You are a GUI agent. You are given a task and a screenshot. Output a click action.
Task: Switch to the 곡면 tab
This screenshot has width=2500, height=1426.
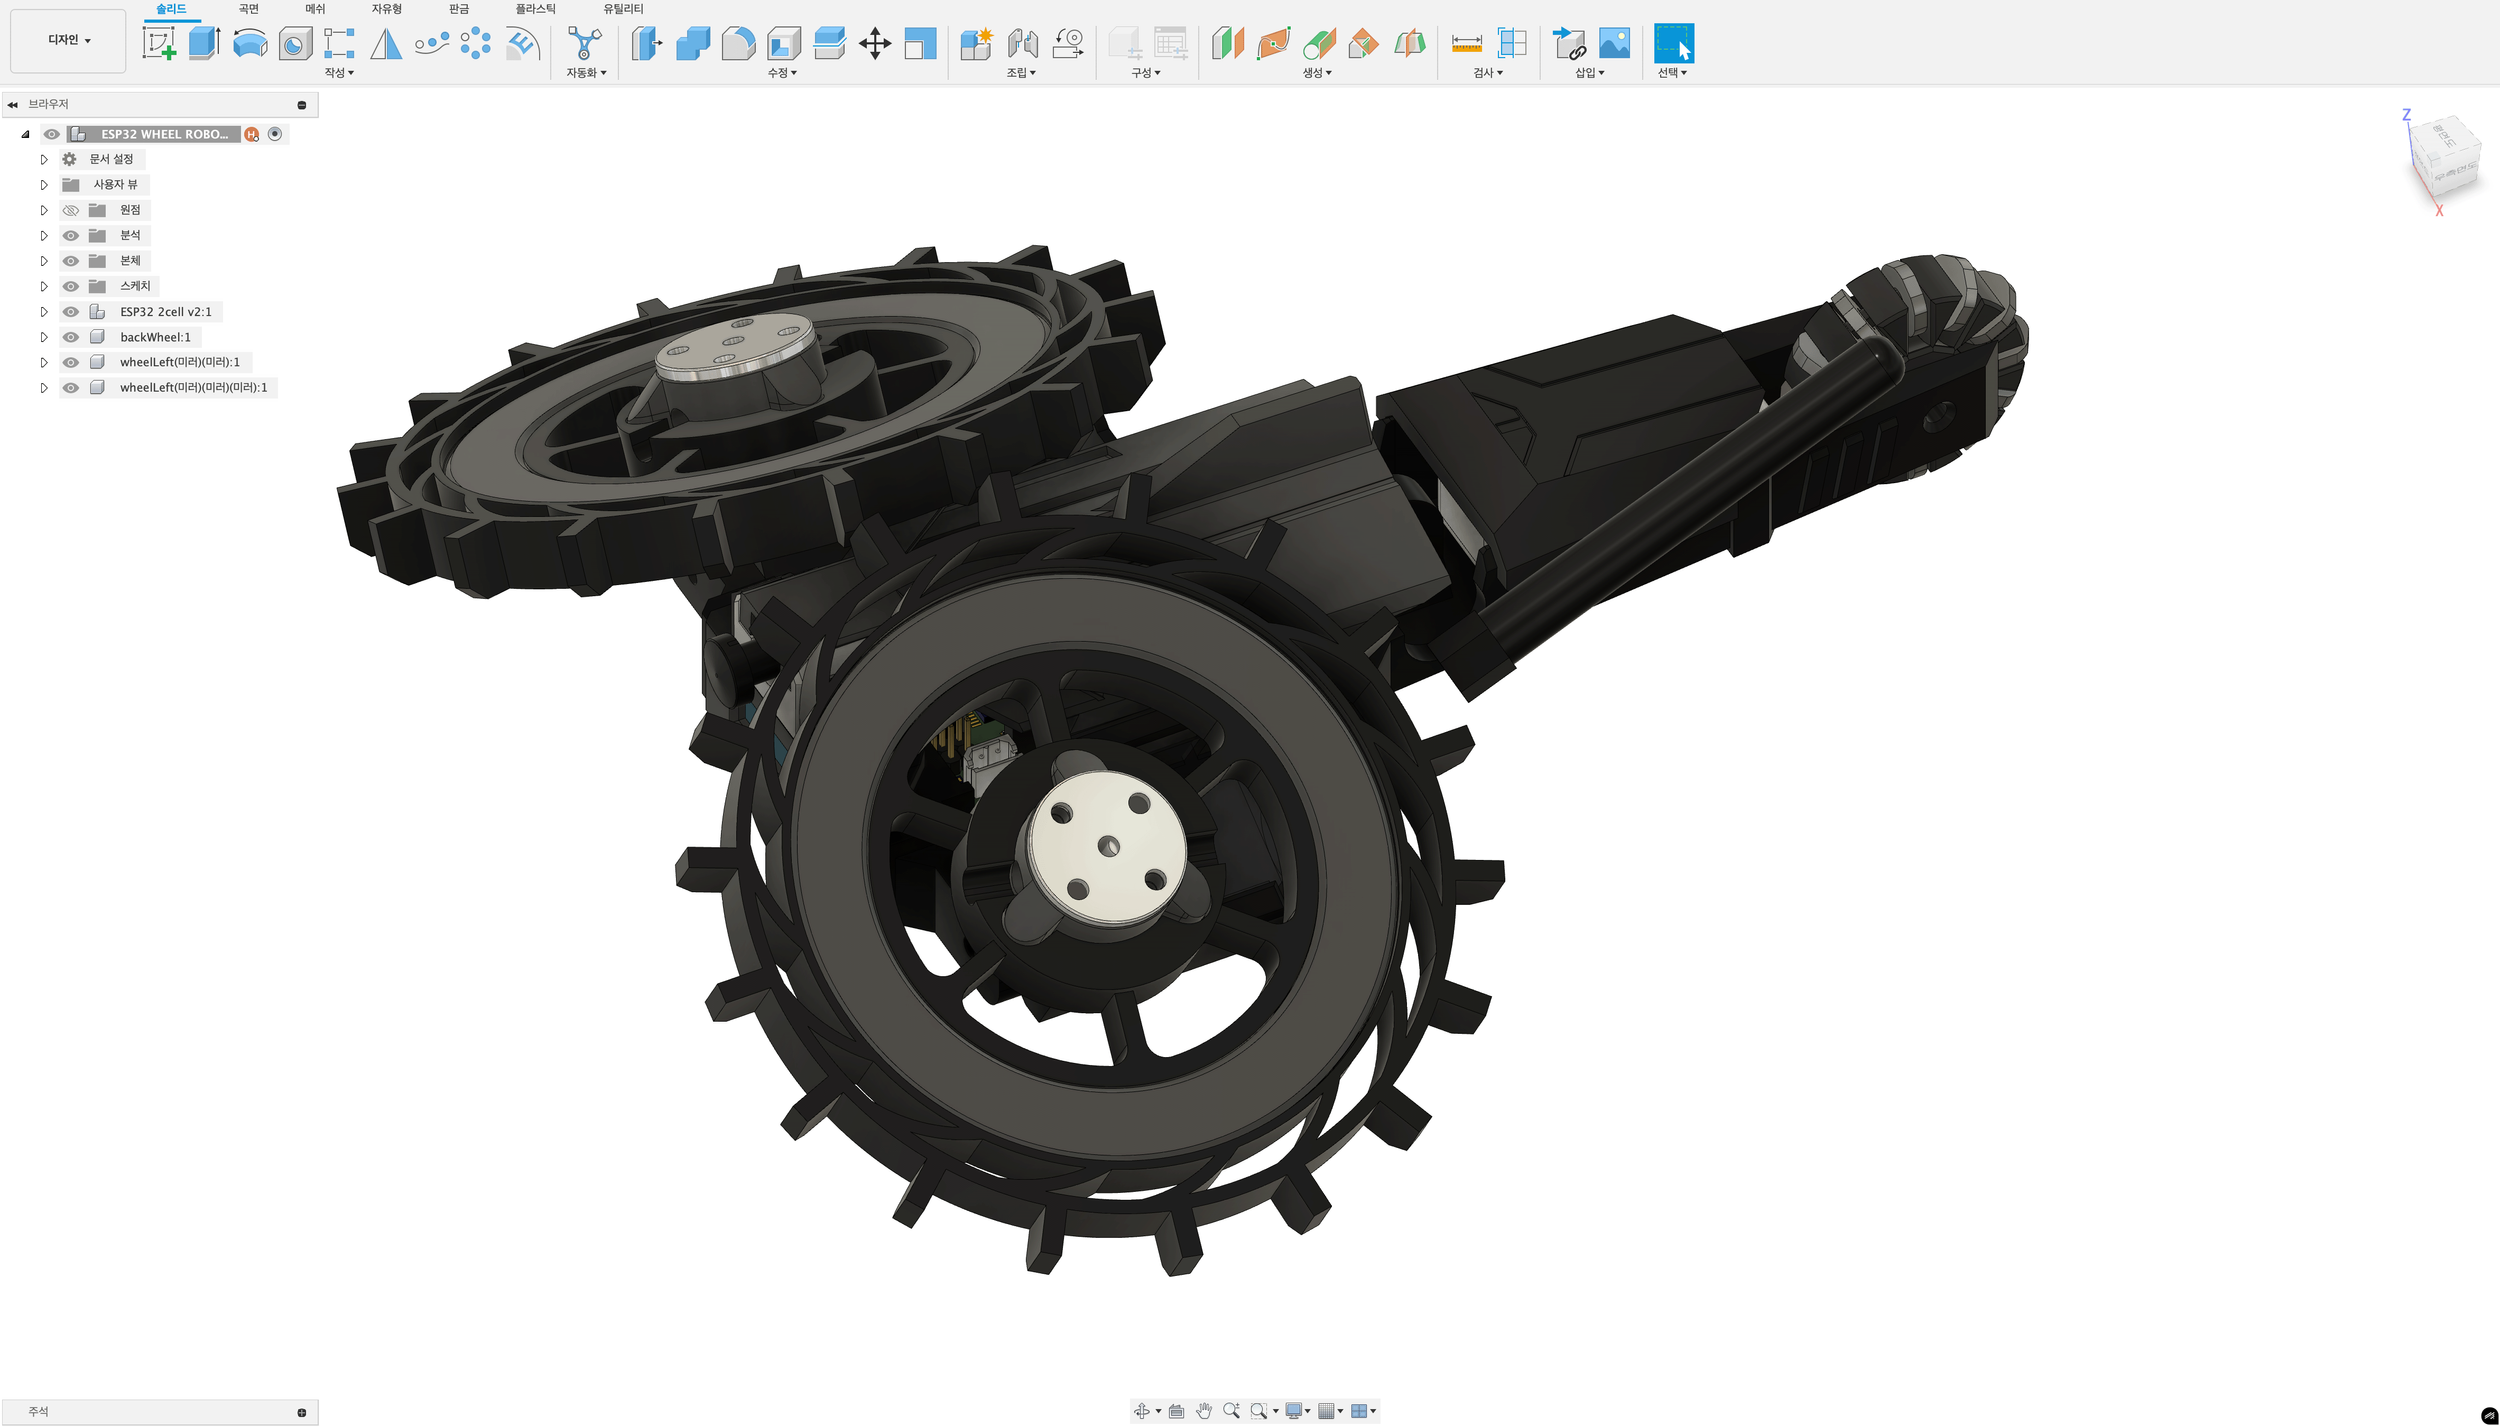[x=249, y=9]
